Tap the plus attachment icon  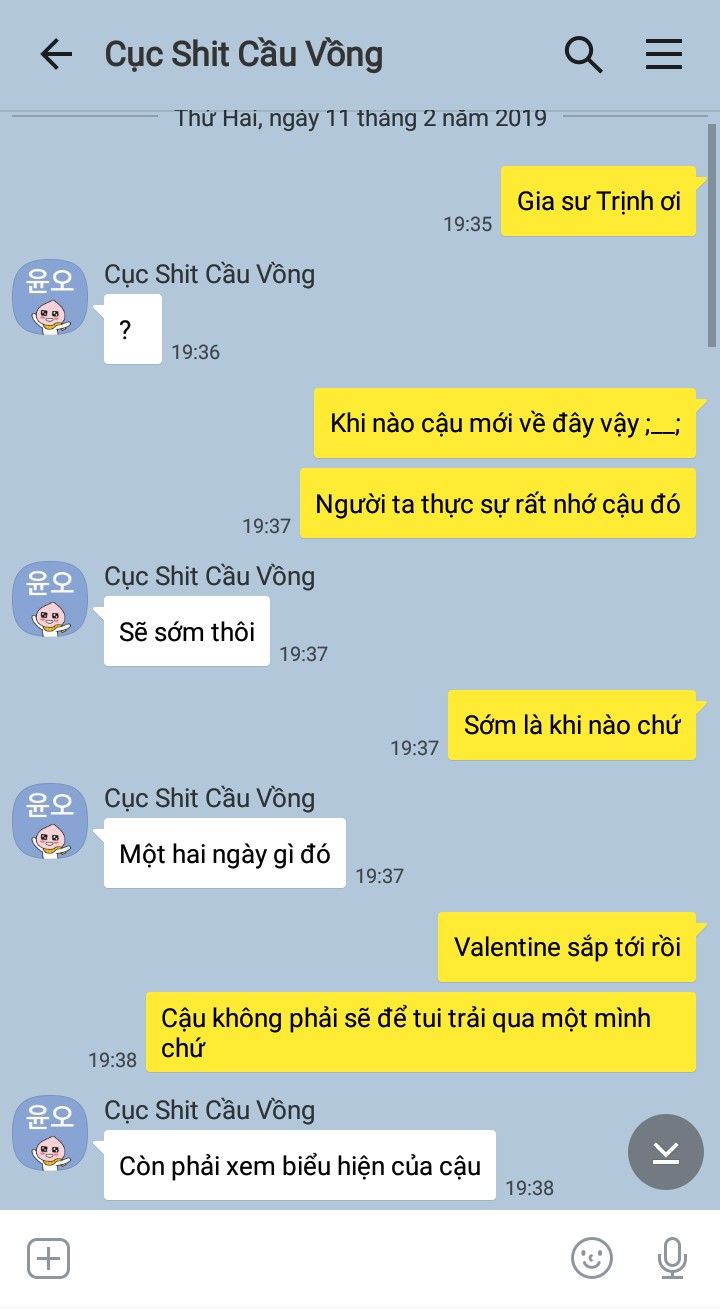click(x=48, y=1258)
